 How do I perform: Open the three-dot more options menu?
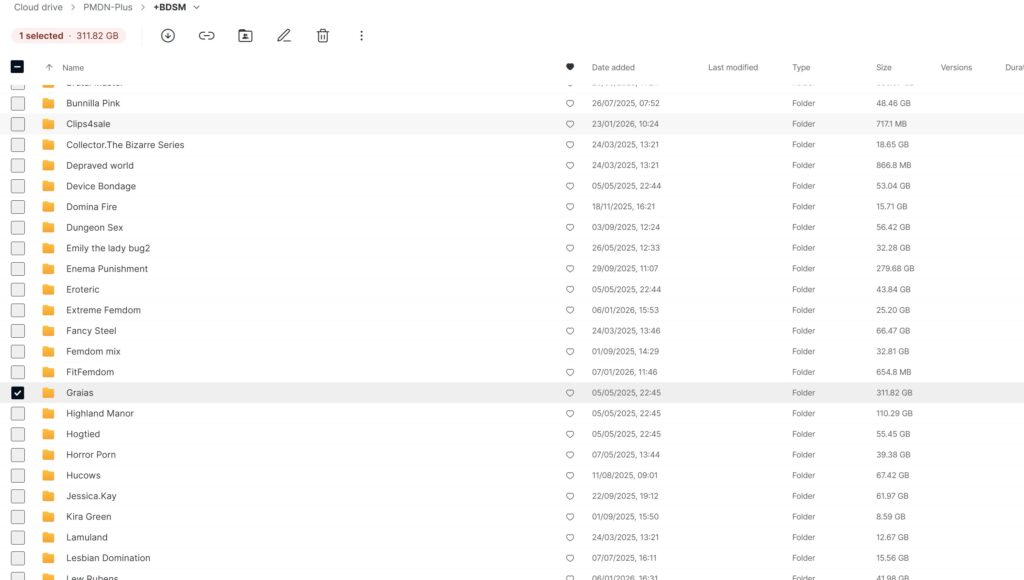click(x=361, y=36)
